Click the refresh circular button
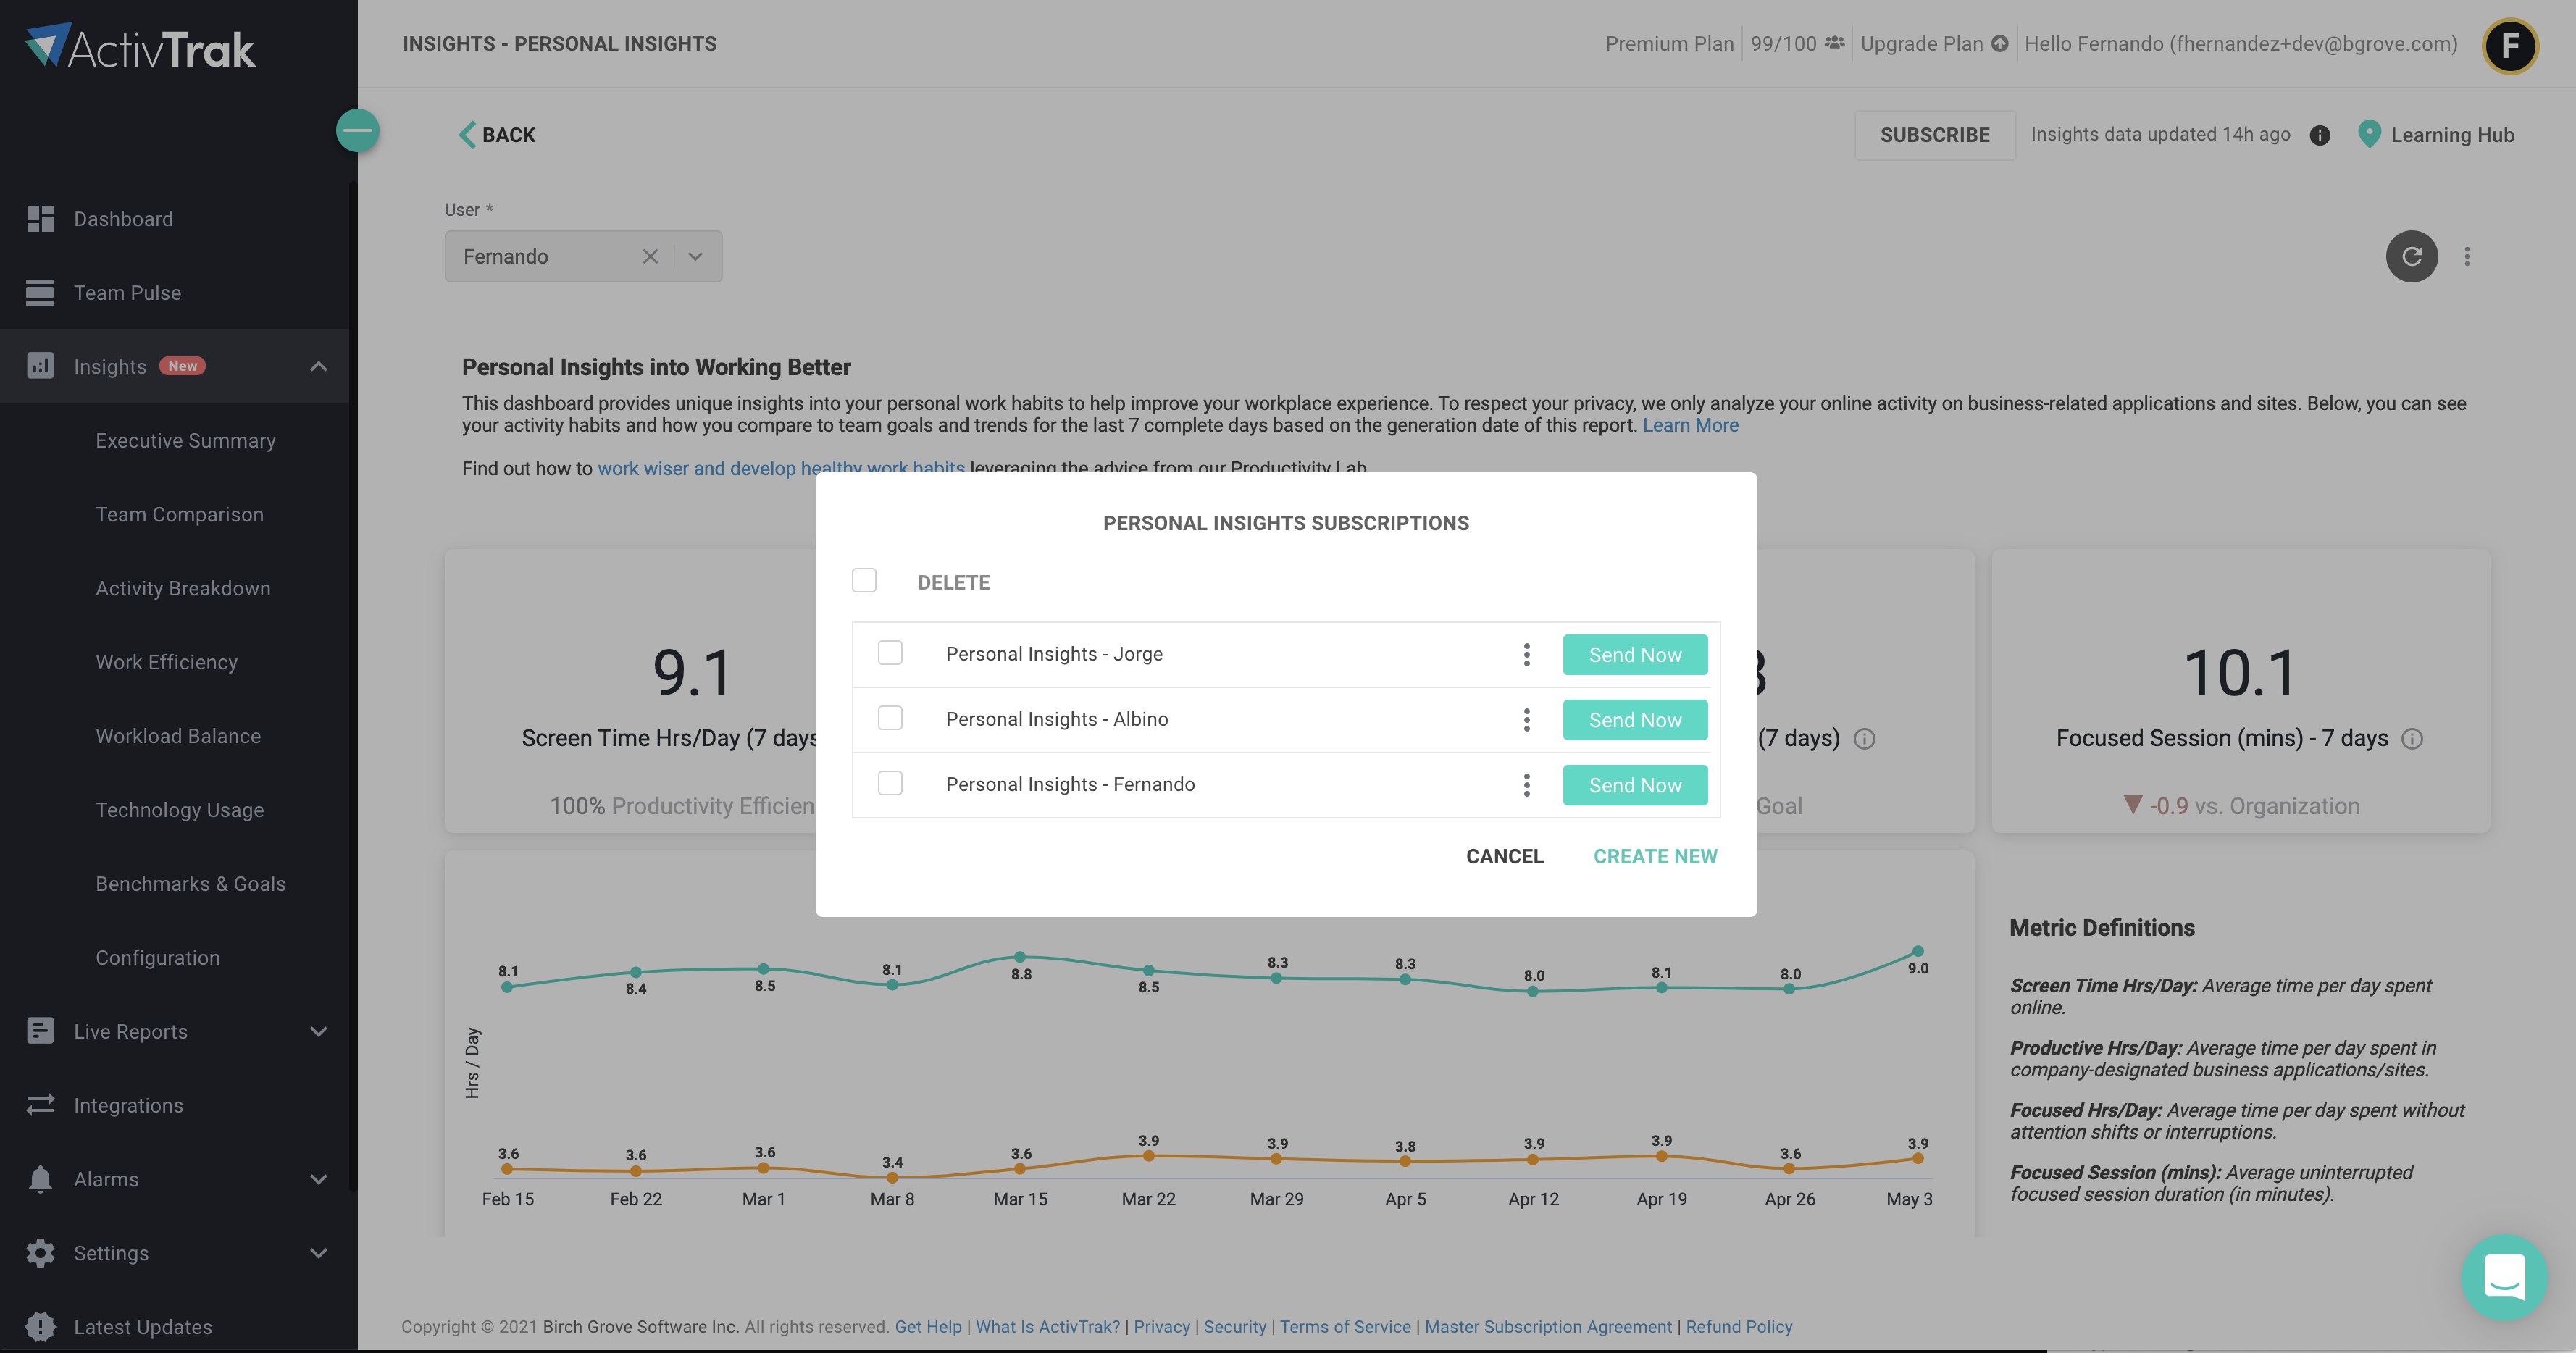This screenshot has height=1353, width=2576. 2412,256
